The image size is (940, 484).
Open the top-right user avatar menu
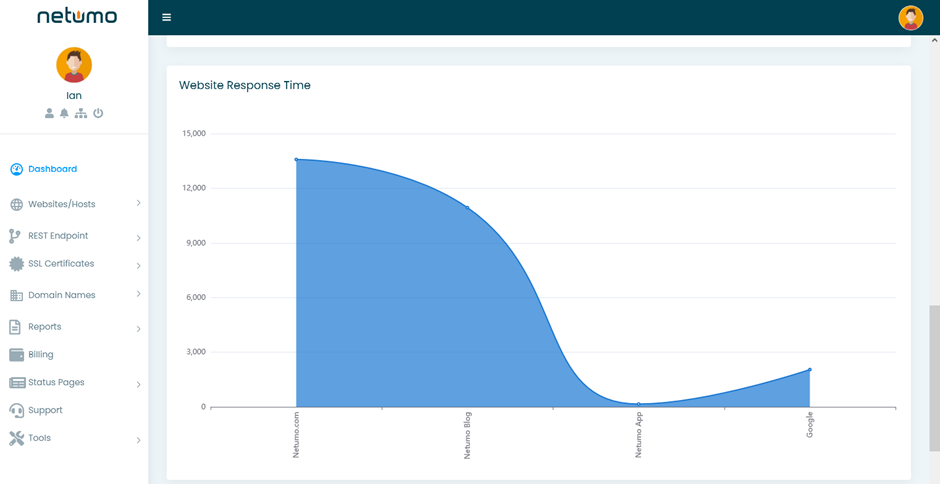911,17
